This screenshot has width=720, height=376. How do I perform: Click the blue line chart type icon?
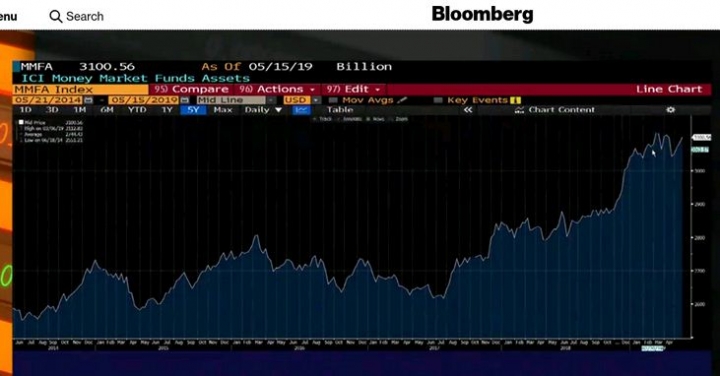tap(302, 110)
